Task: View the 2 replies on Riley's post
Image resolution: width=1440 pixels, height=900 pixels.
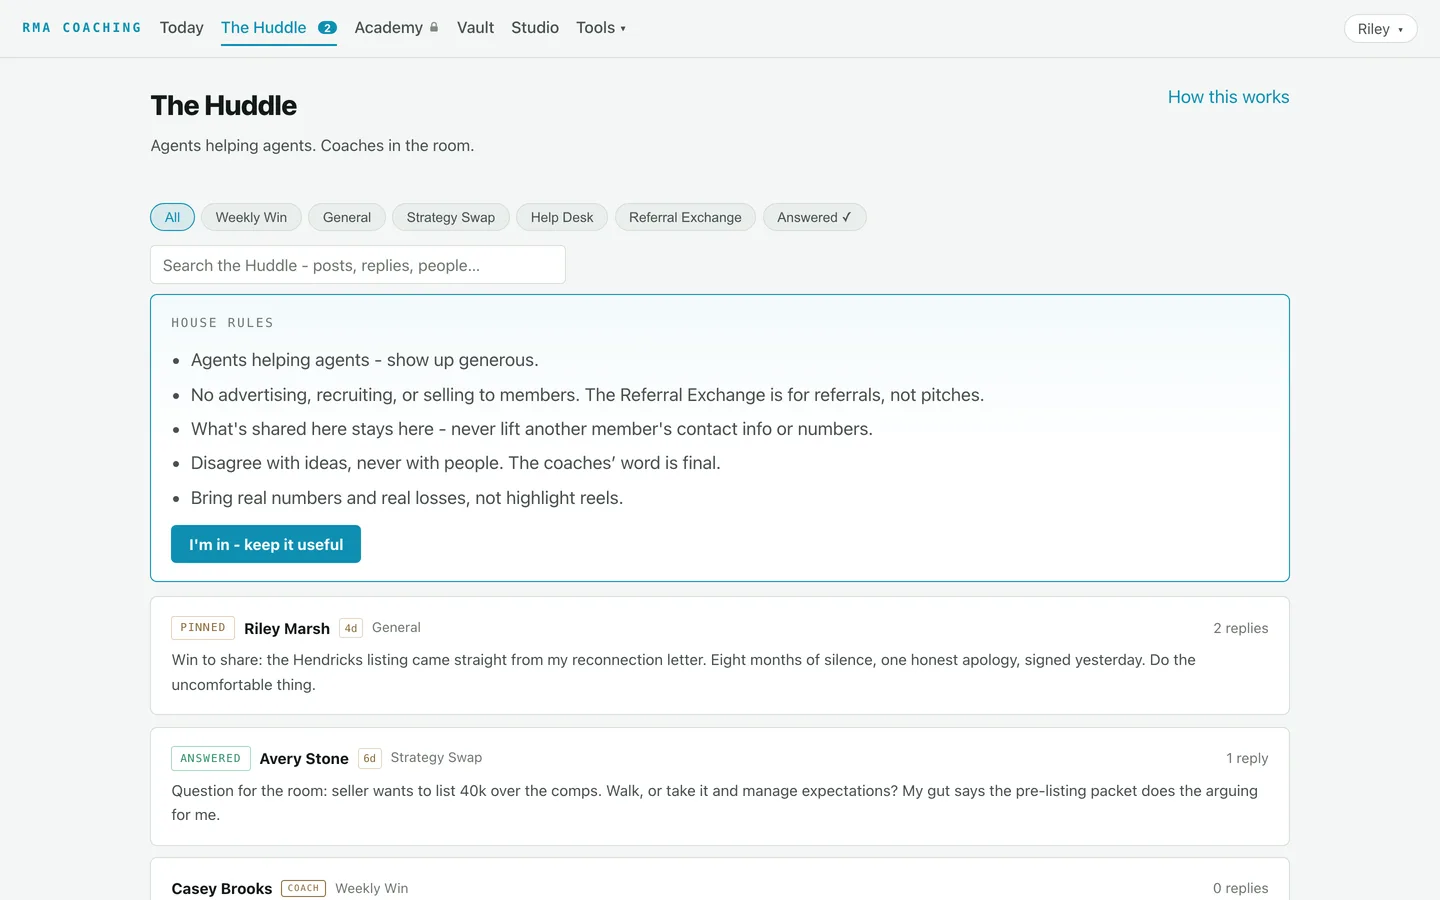Action: pos(1240,628)
